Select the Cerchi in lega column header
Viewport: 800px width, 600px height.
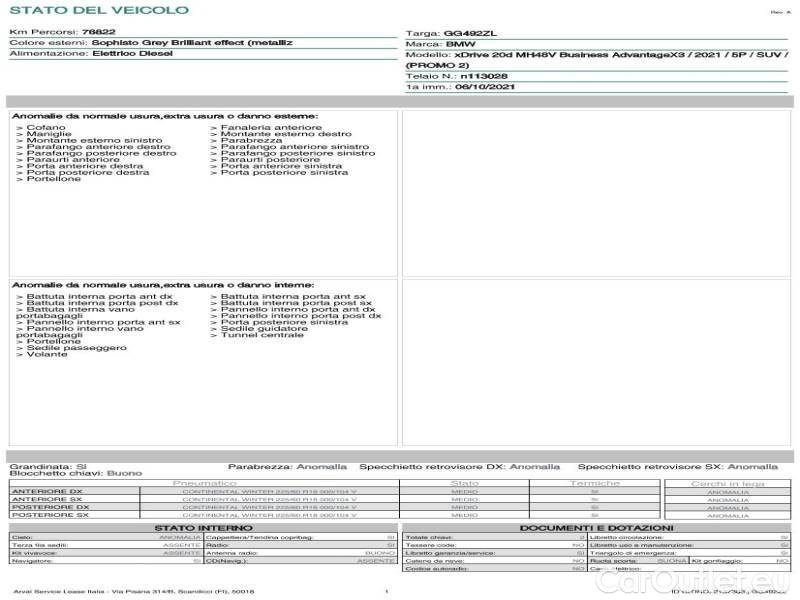(x=728, y=483)
